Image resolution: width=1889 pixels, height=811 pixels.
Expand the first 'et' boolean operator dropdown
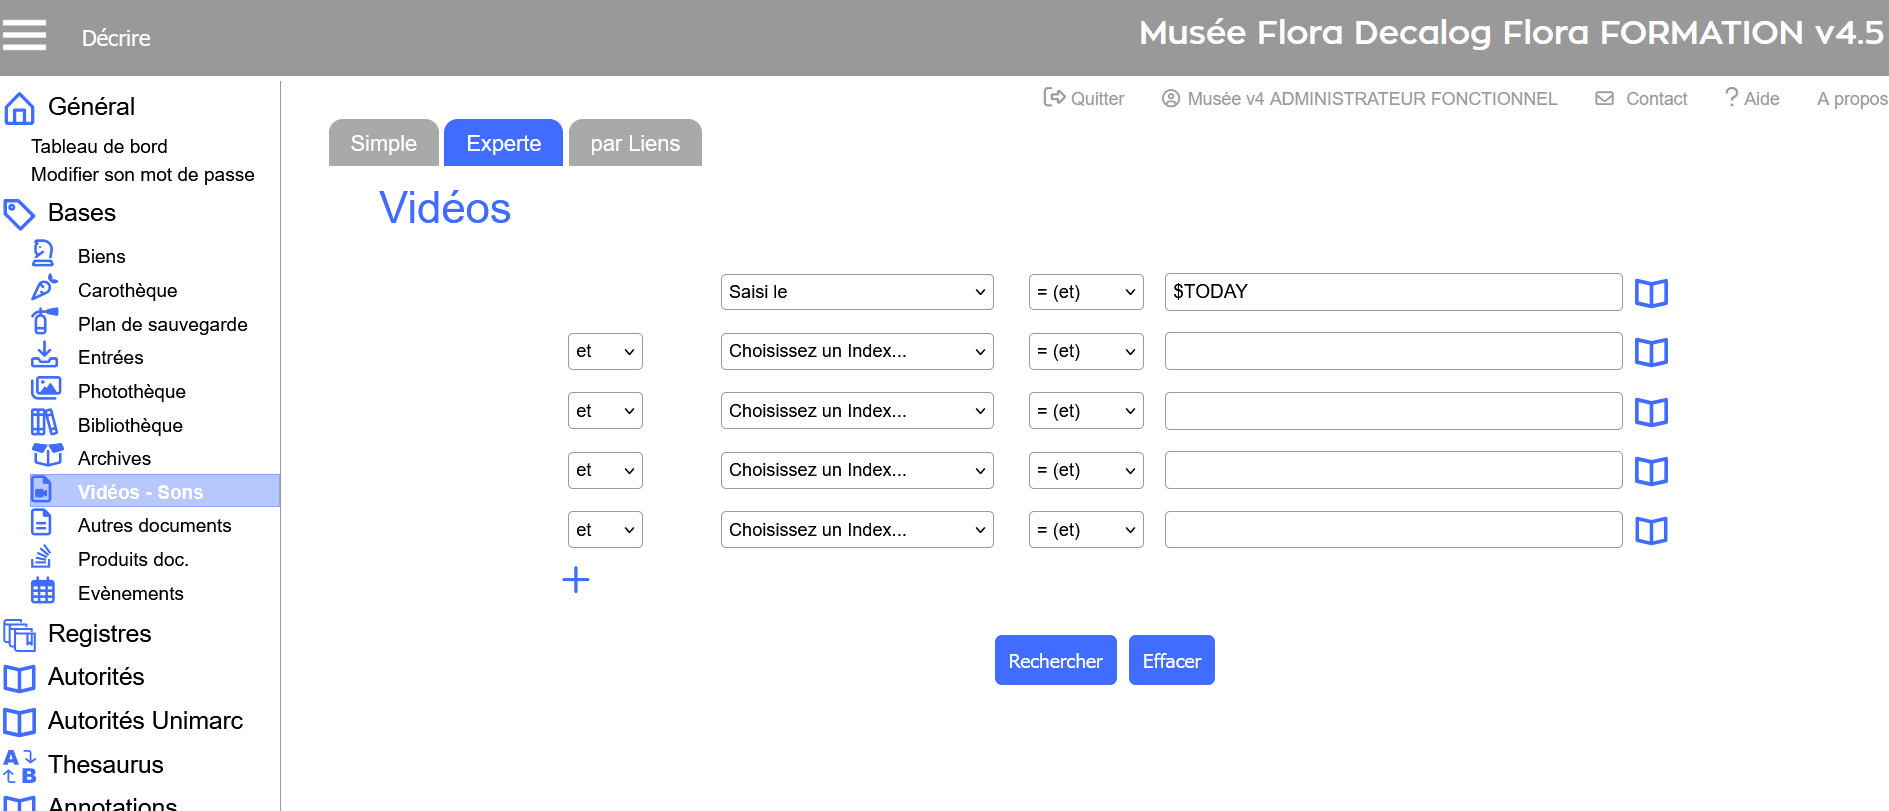point(604,352)
